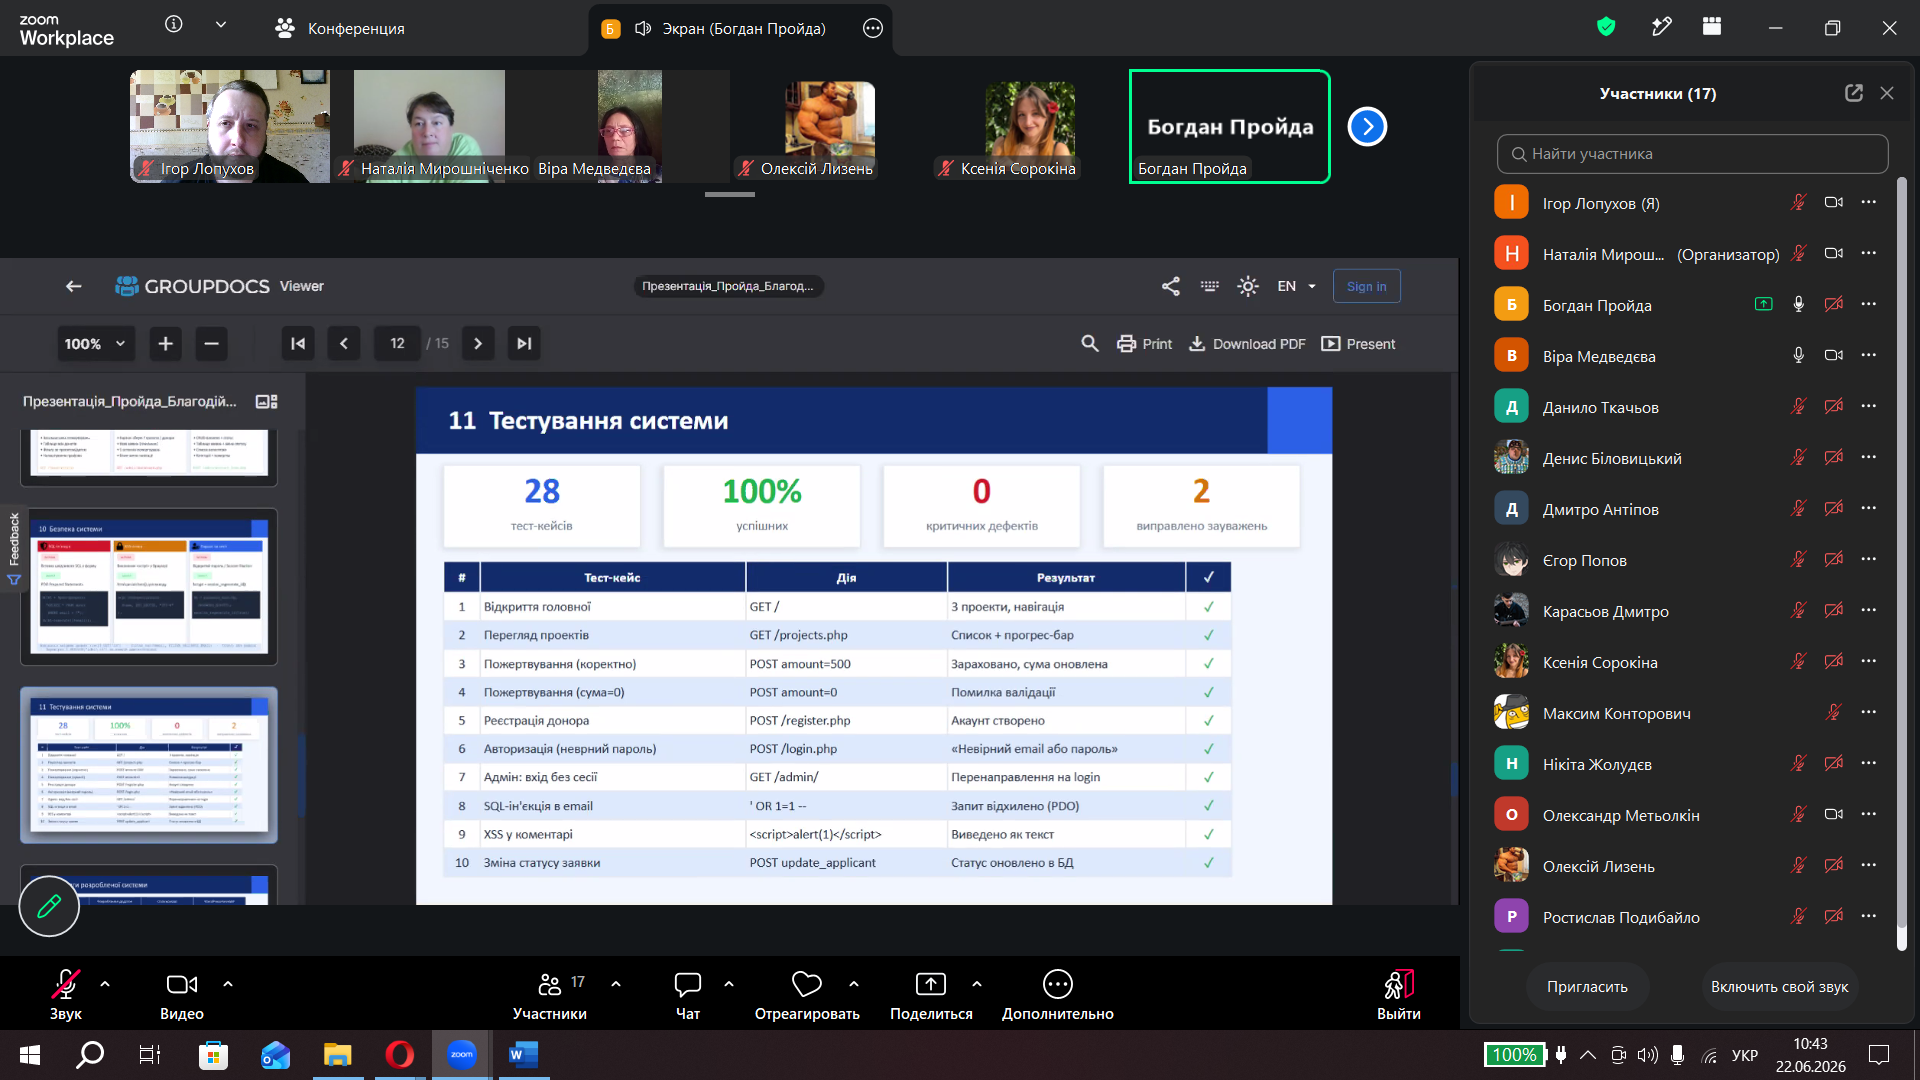Share the document in GroupDocs
Image resolution: width=1920 pixels, height=1080 pixels.
click(x=1171, y=286)
